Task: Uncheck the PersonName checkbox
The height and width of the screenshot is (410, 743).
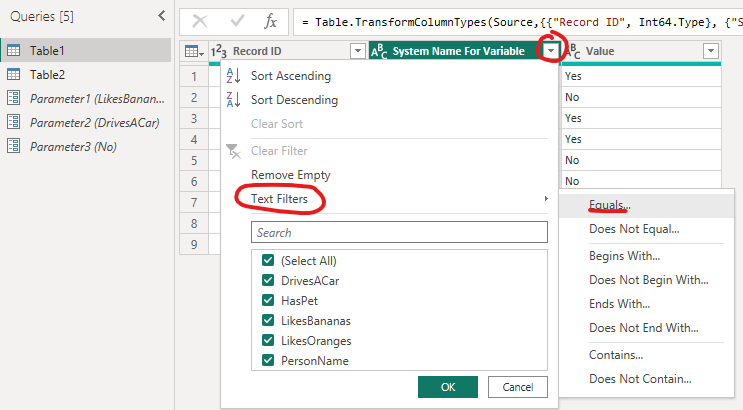Action: click(x=268, y=360)
